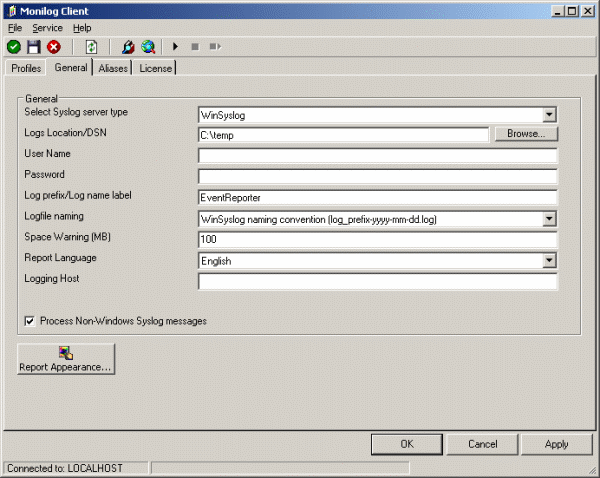Click the 'Connected to: LOCALHOST' status text
This screenshot has height=478, width=600.
pyautogui.click(x=65, y=468)
